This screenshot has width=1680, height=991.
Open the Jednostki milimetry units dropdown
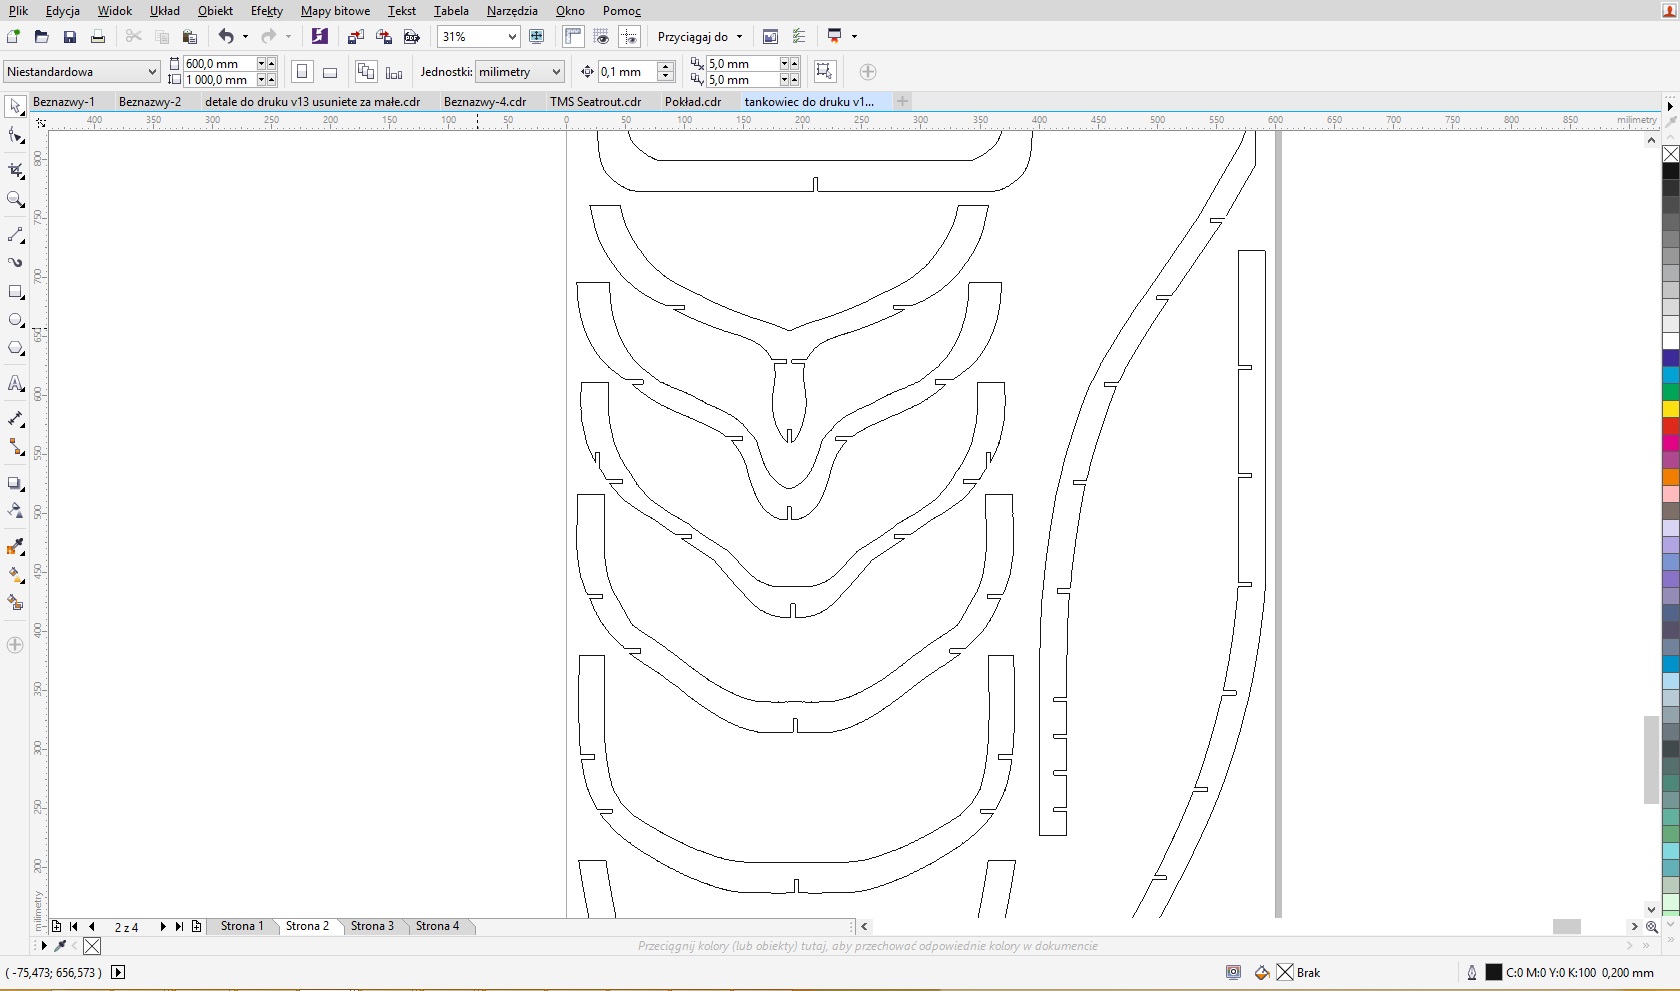pyautogui.click(x=556, y=72)
